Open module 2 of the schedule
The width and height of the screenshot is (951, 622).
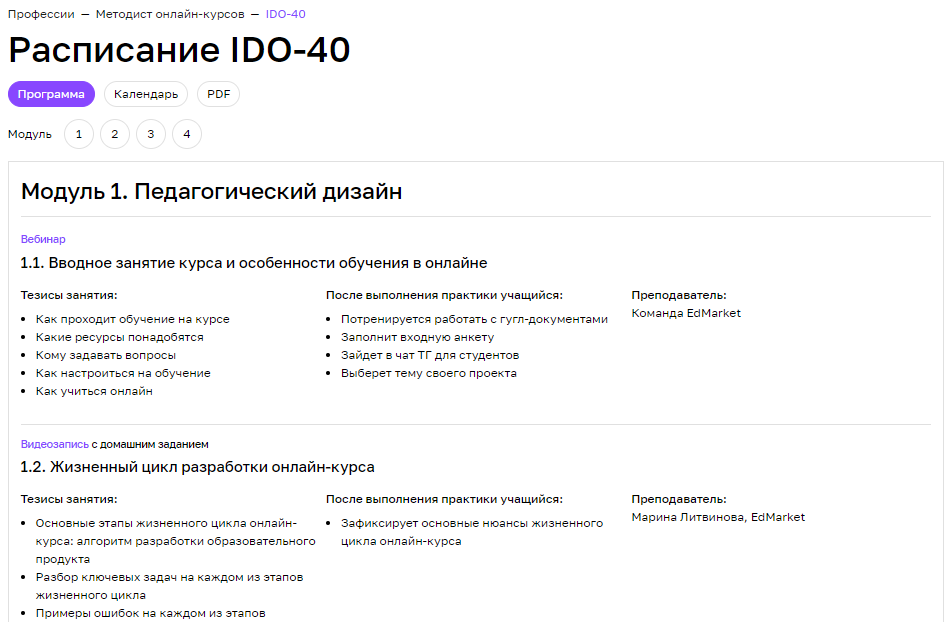coord(115,133)
